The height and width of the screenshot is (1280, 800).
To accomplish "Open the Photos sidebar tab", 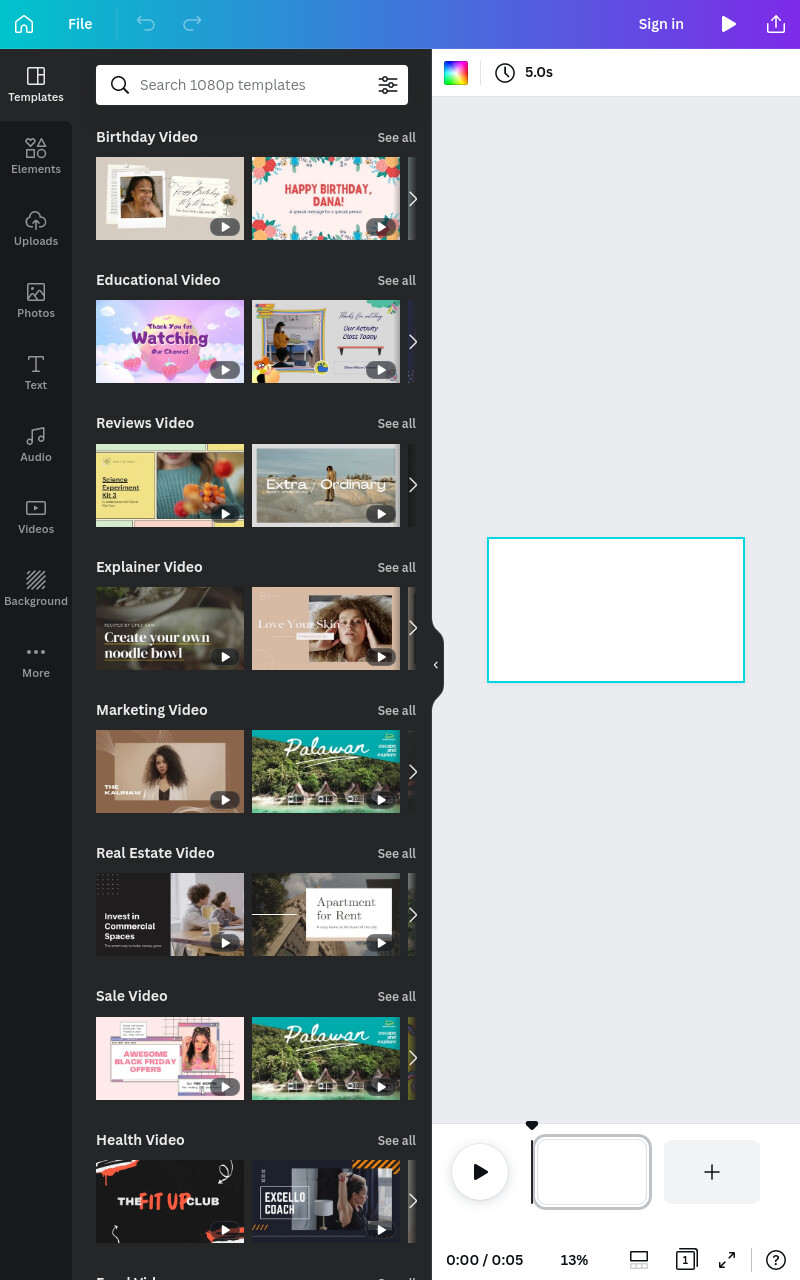I will point(36,301).
